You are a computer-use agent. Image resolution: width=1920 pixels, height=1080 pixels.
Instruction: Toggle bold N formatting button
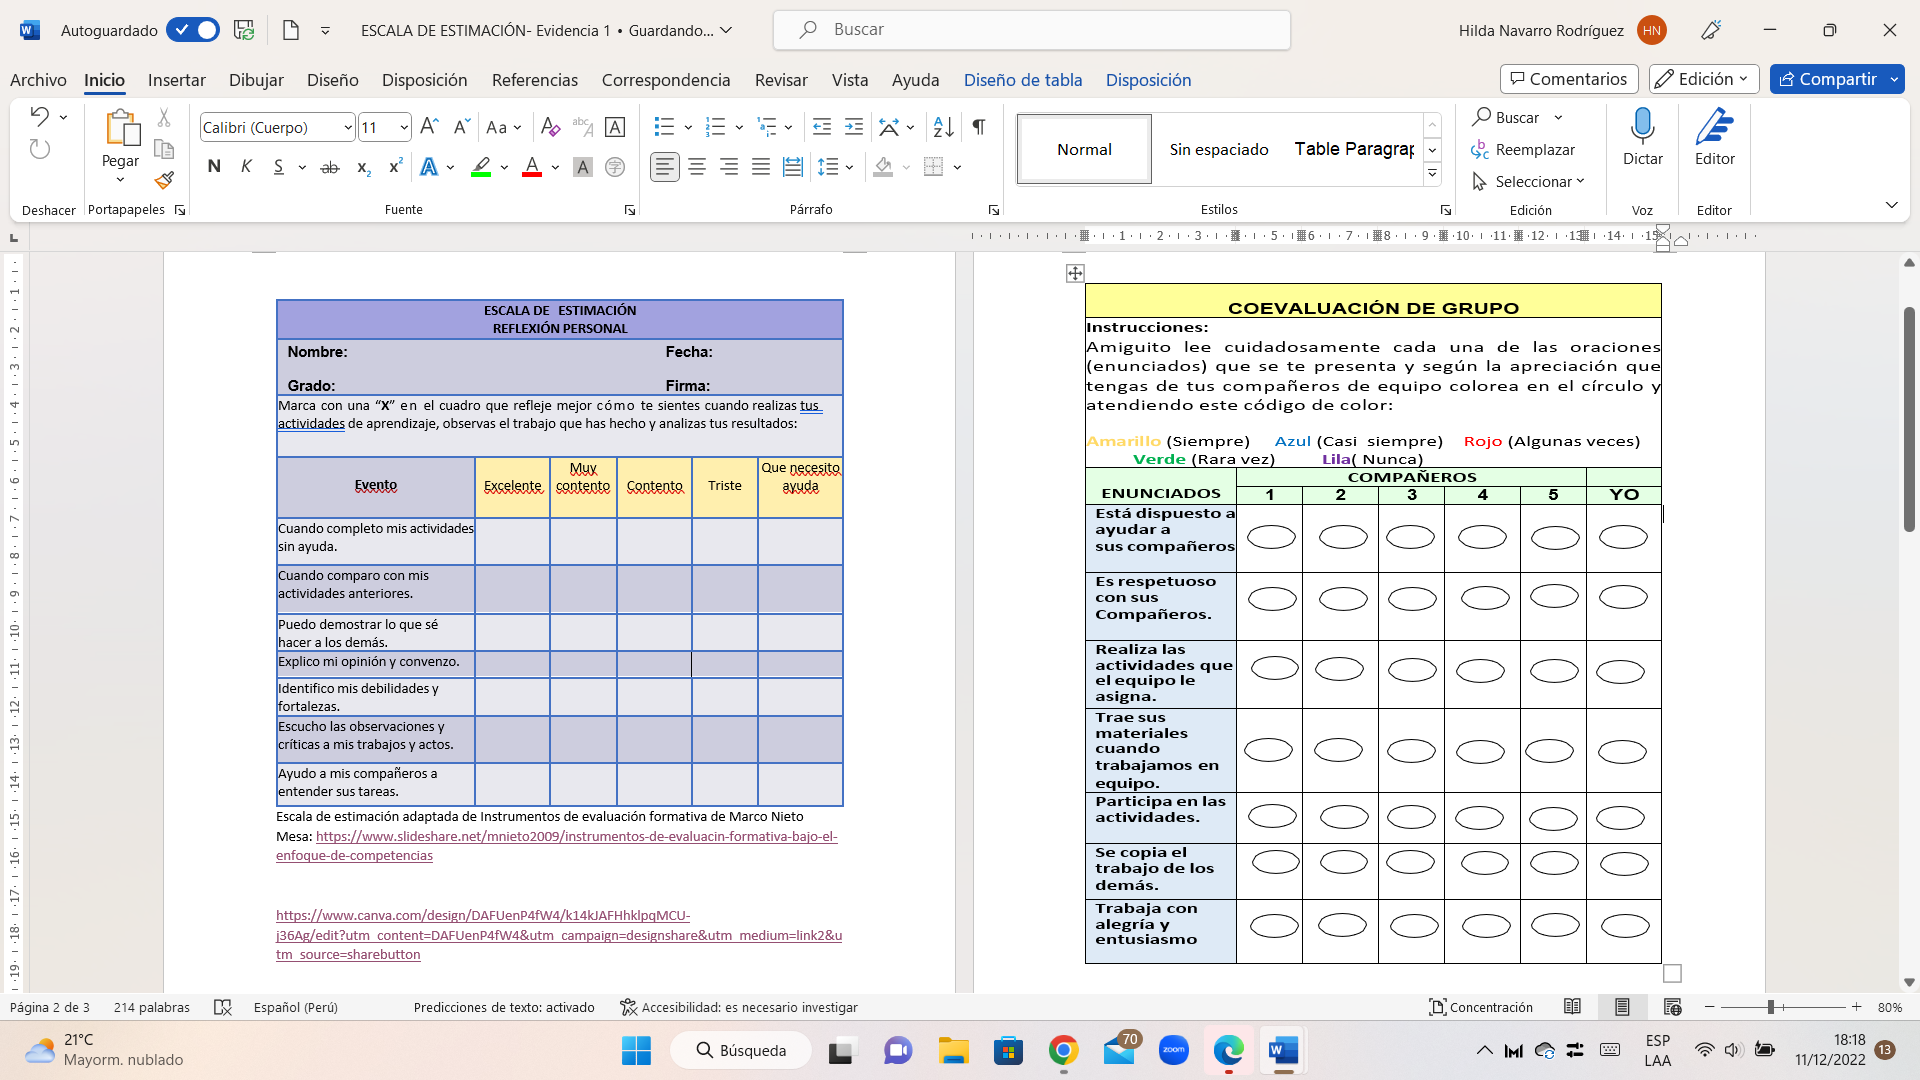point(214,168)
